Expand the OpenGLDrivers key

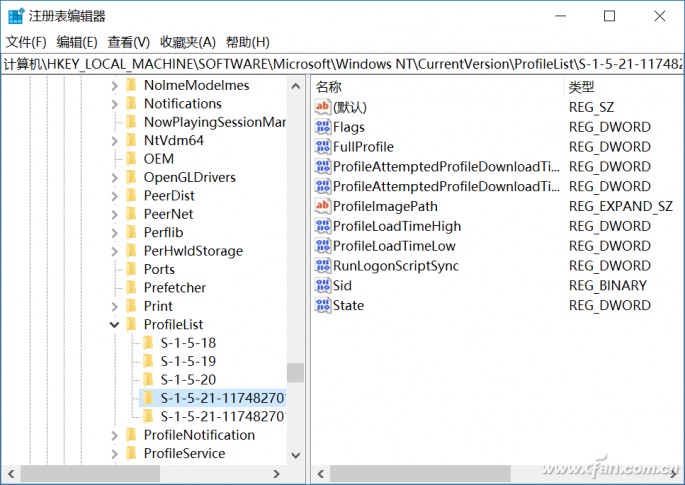coord(114,178)
